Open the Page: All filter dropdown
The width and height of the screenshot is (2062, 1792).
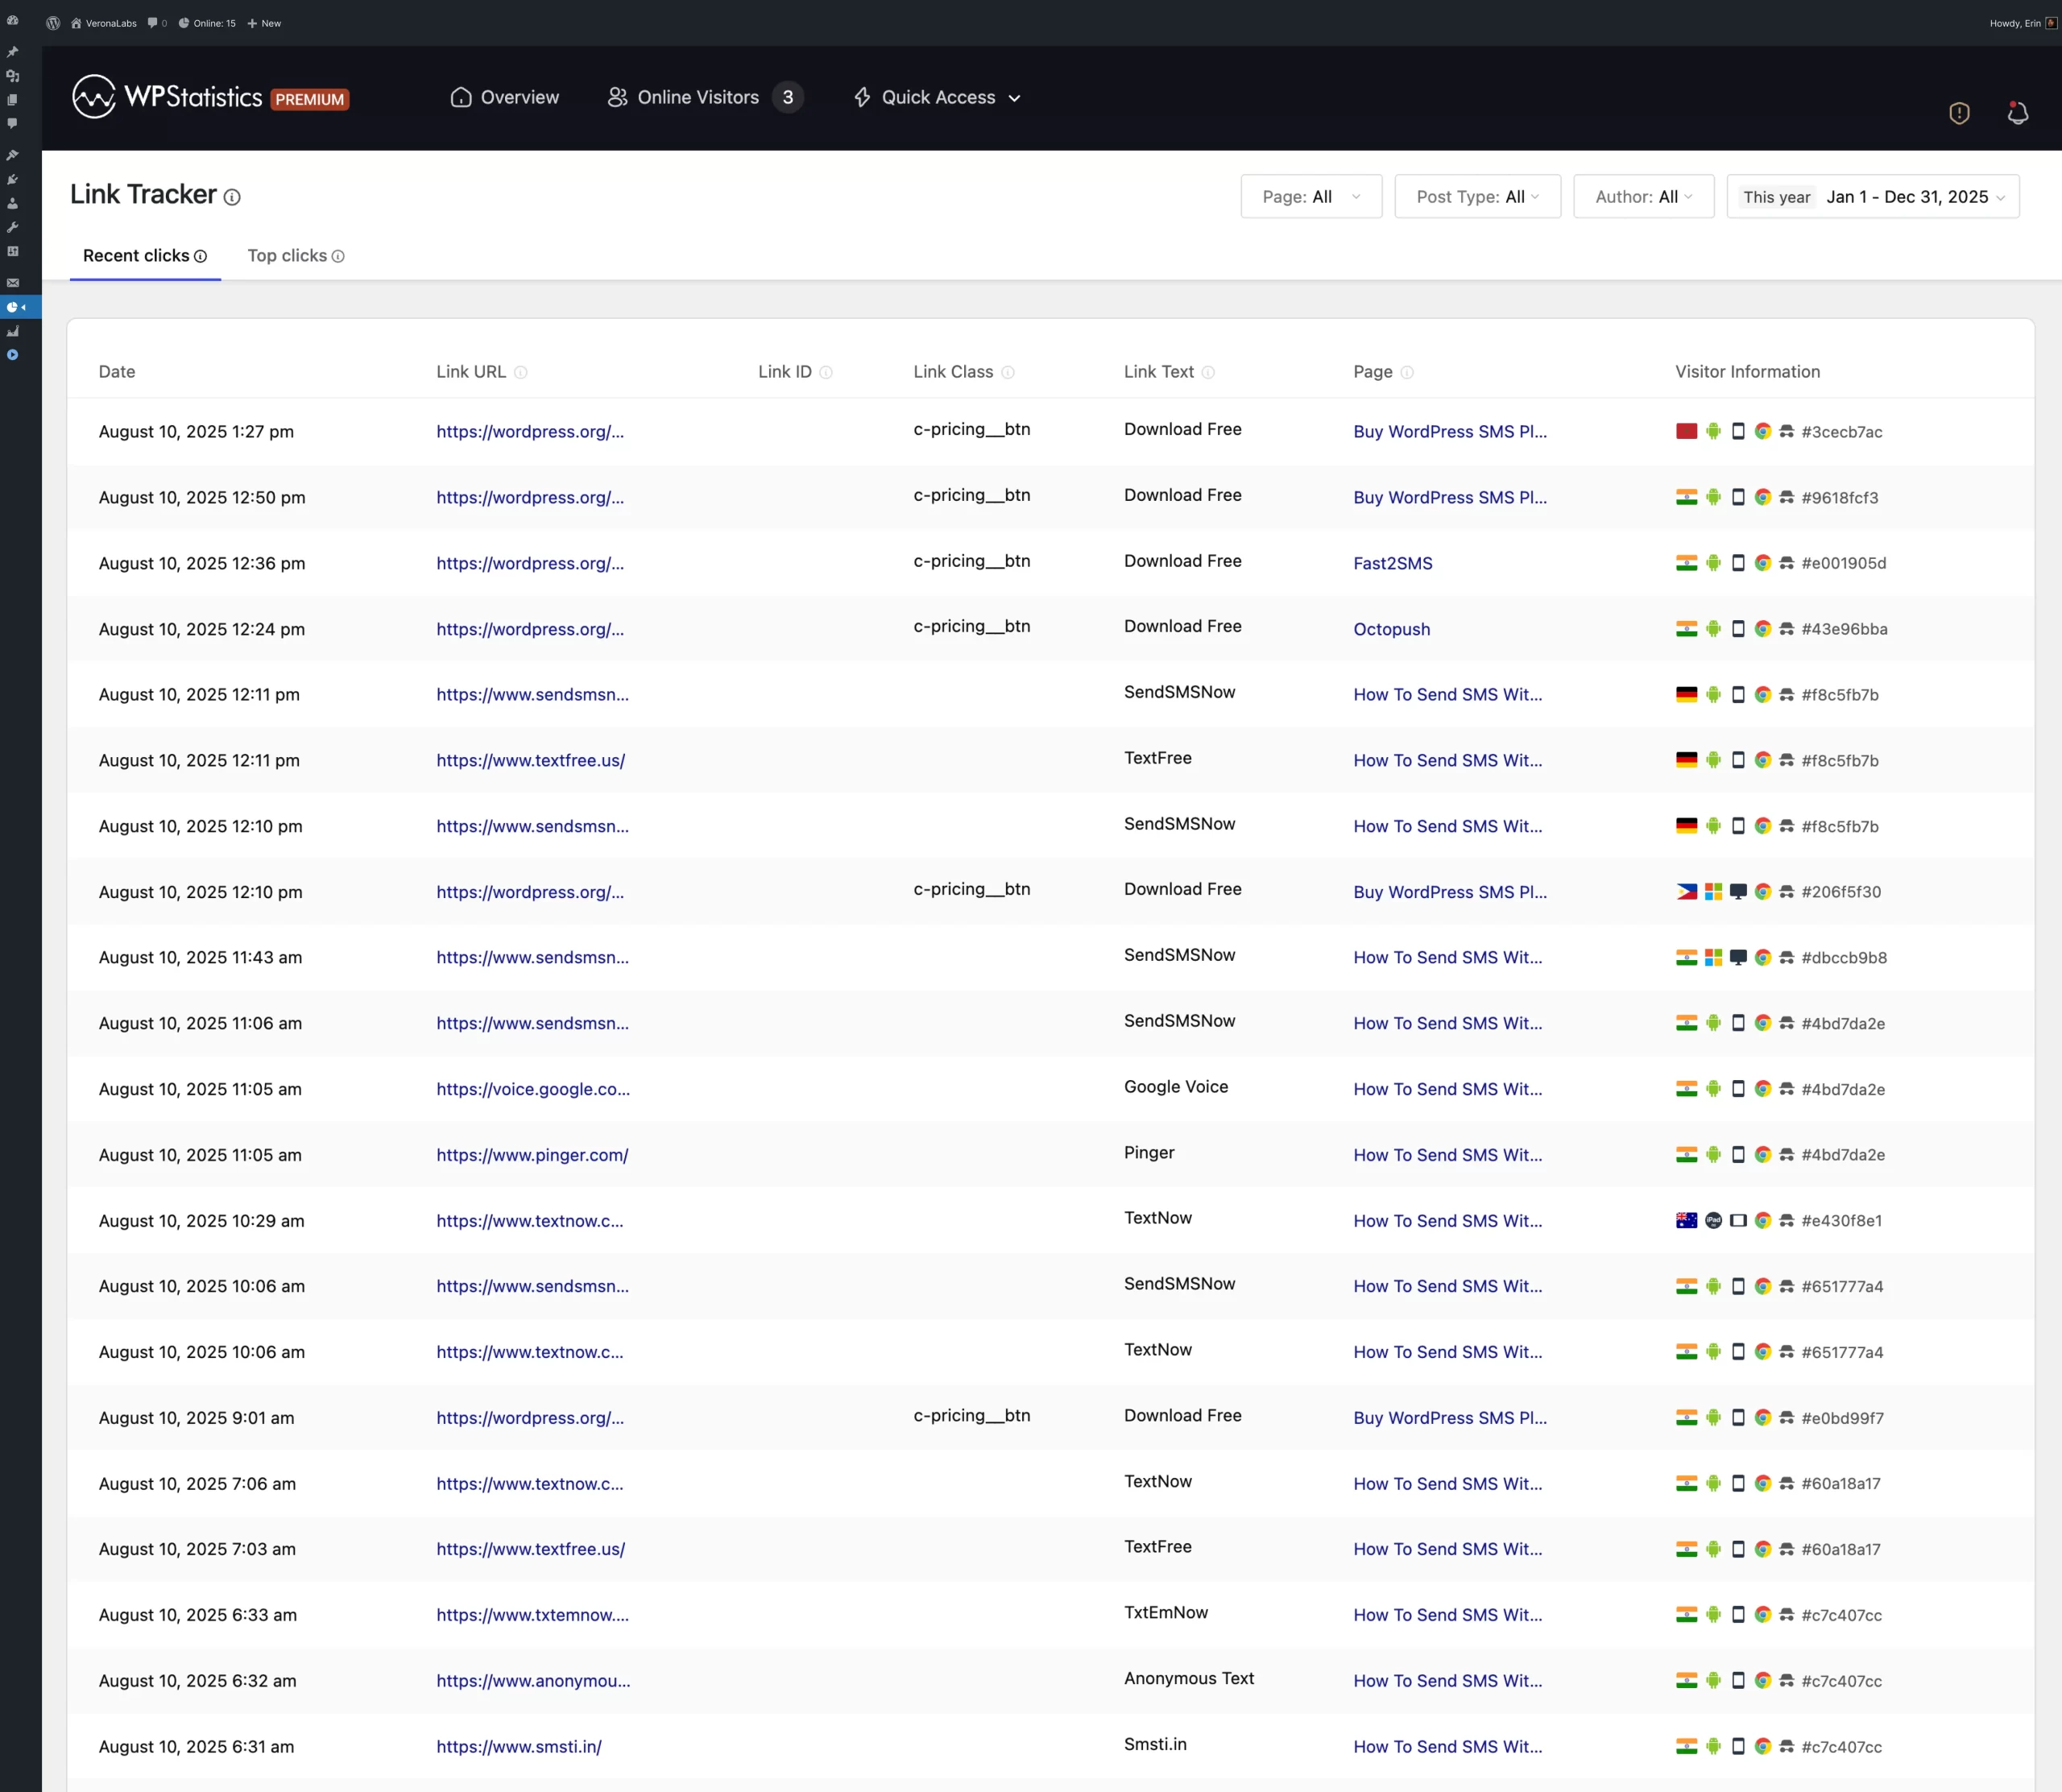[x=1311, y=197]
